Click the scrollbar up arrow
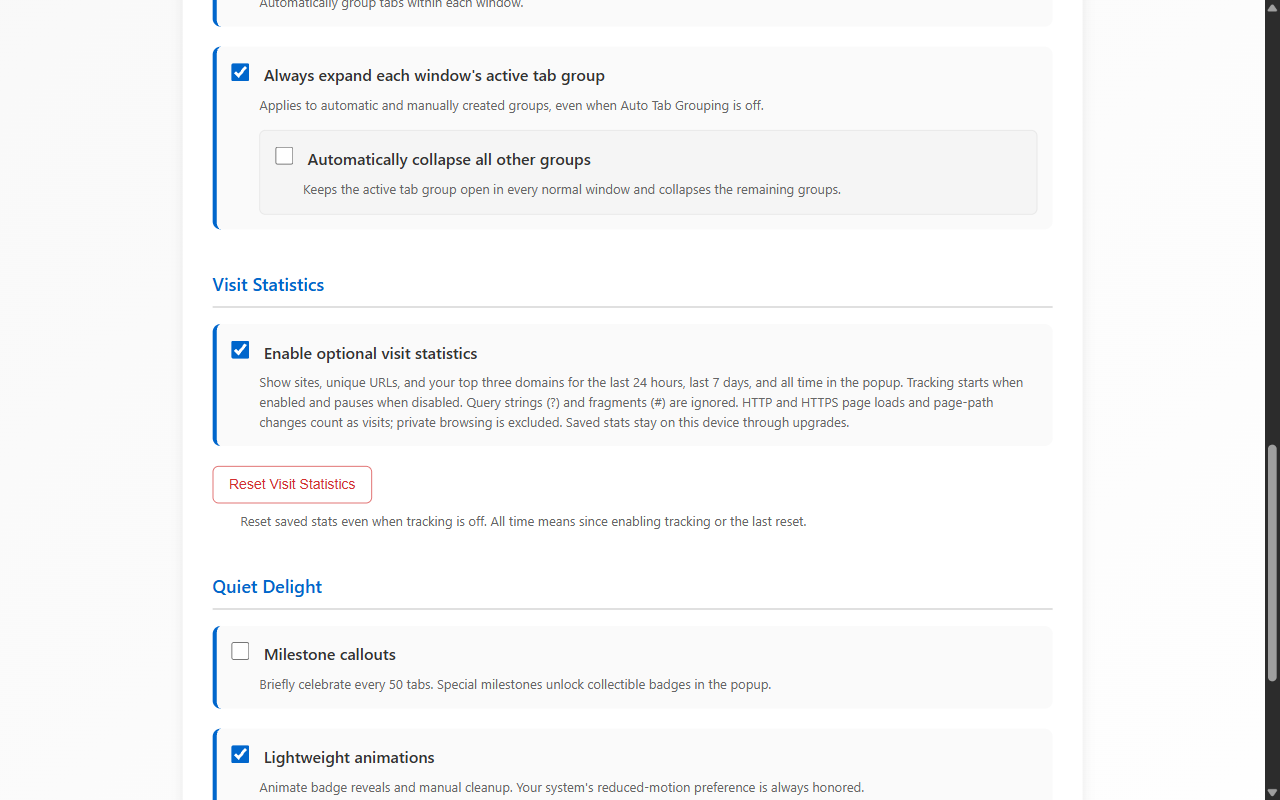This screenshot has height=800, width=1280. pyautogui.click(x=1272, y=8)
